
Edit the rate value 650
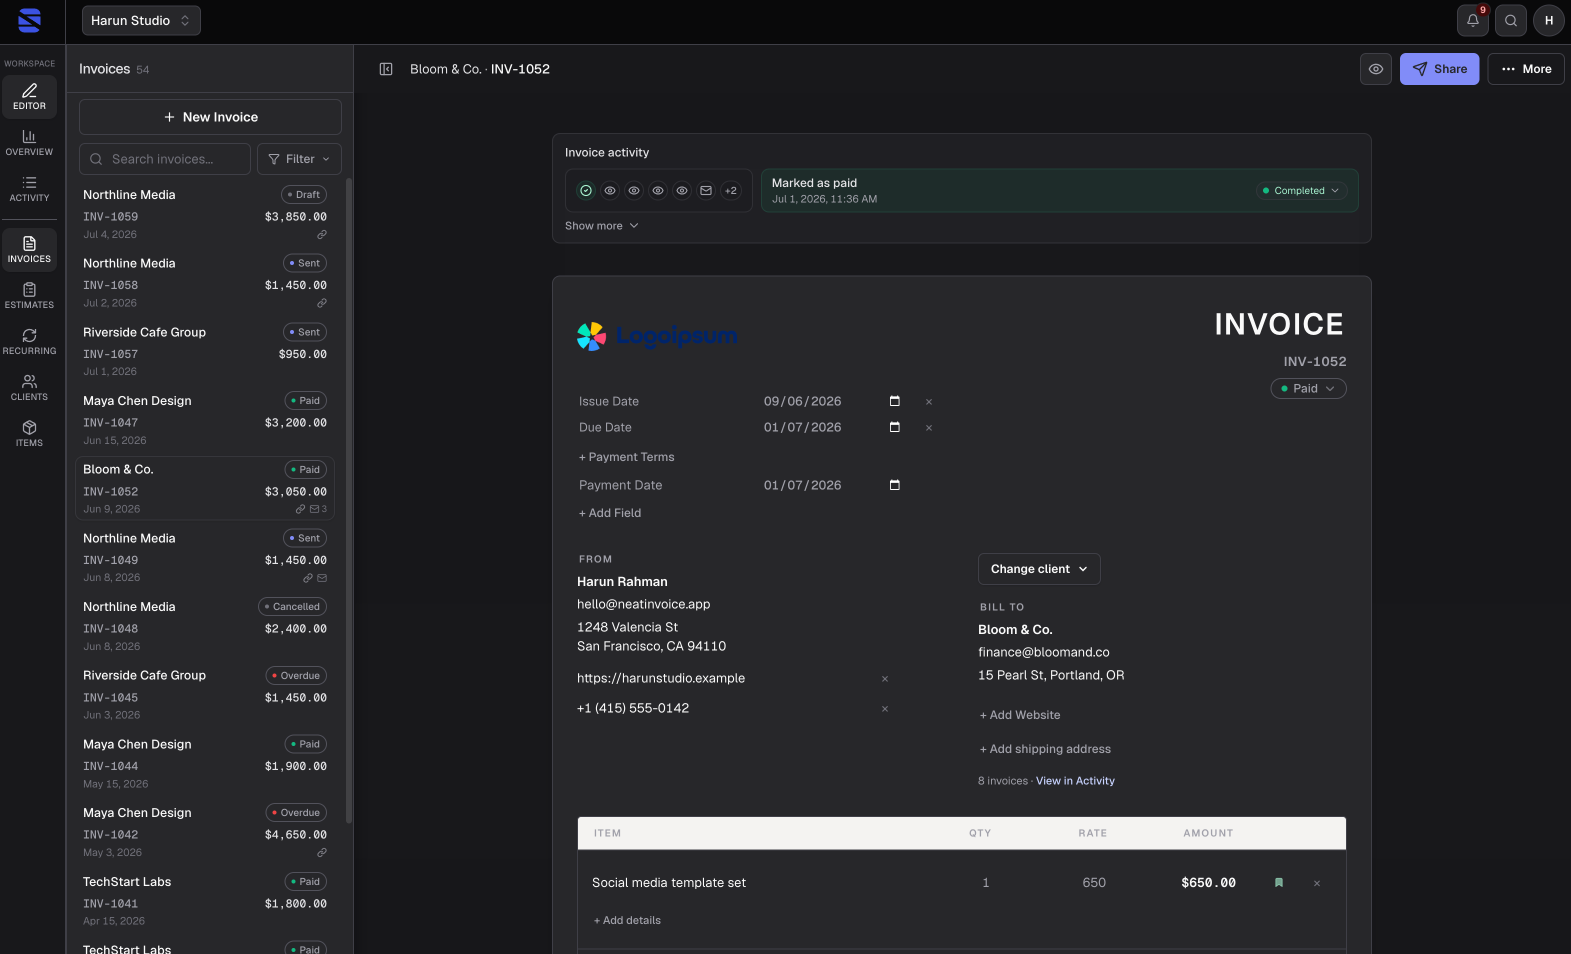1094,883
